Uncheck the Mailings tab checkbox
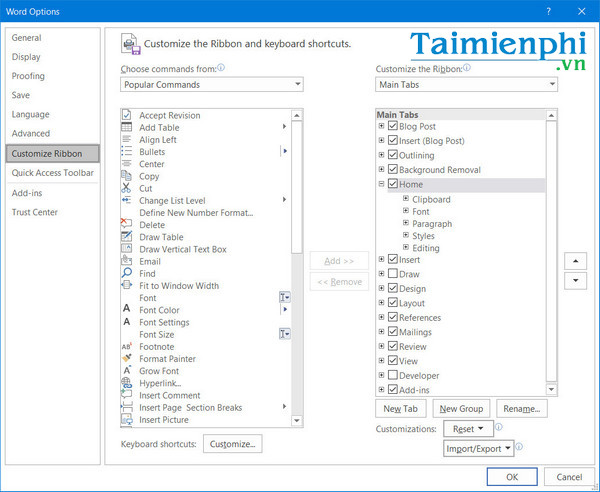This screenshot has height=492, width=600. 393,331
